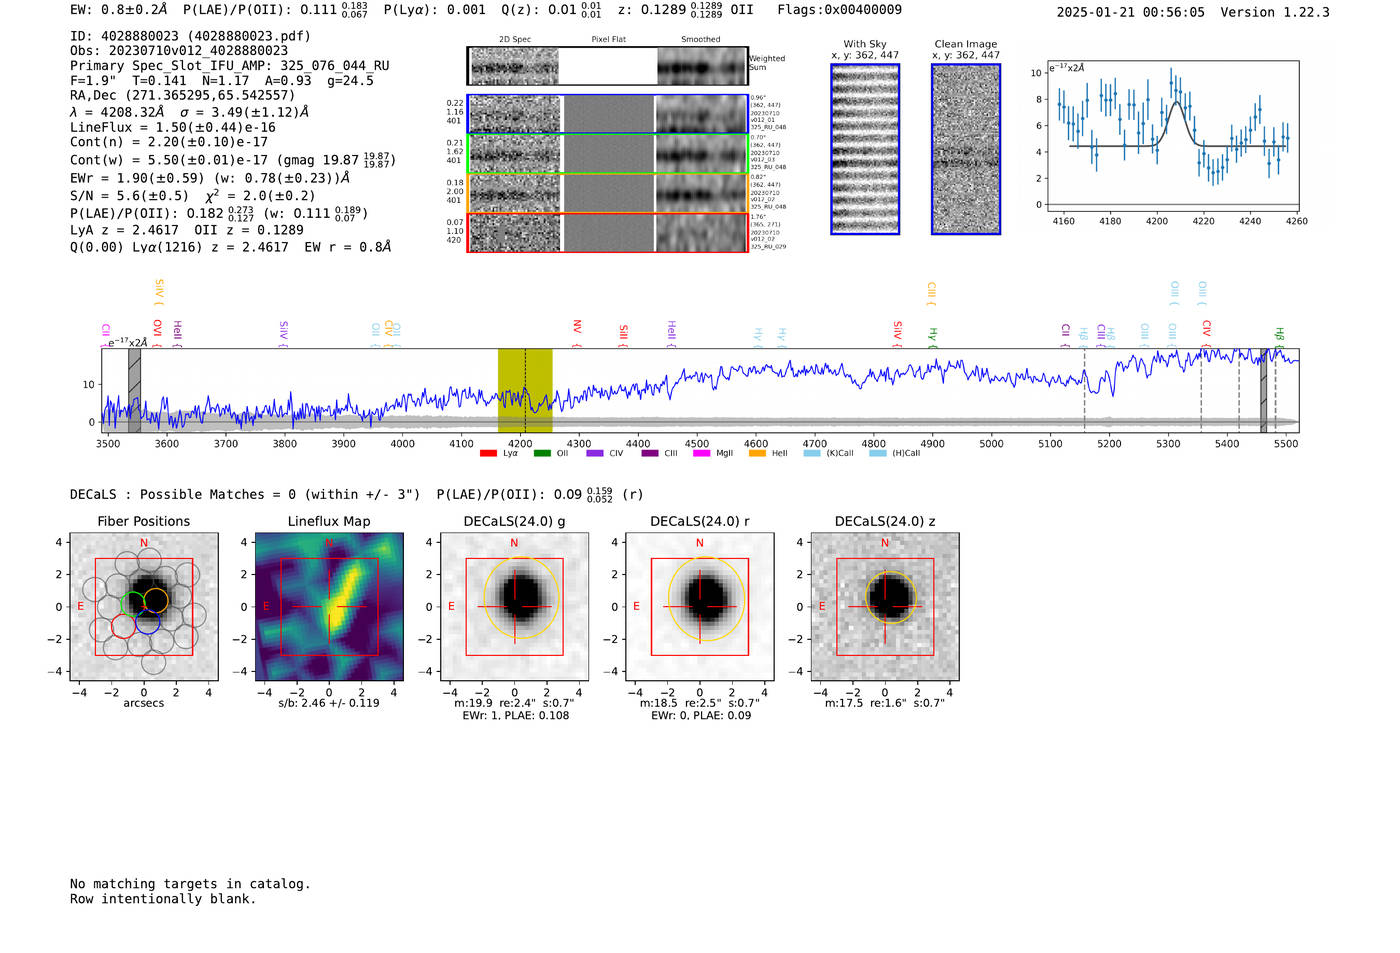The height and width of the screenshot is (953, 1400).
Task: Click the 'No matching targets in catalog.' text
Action: coord(190,884)
